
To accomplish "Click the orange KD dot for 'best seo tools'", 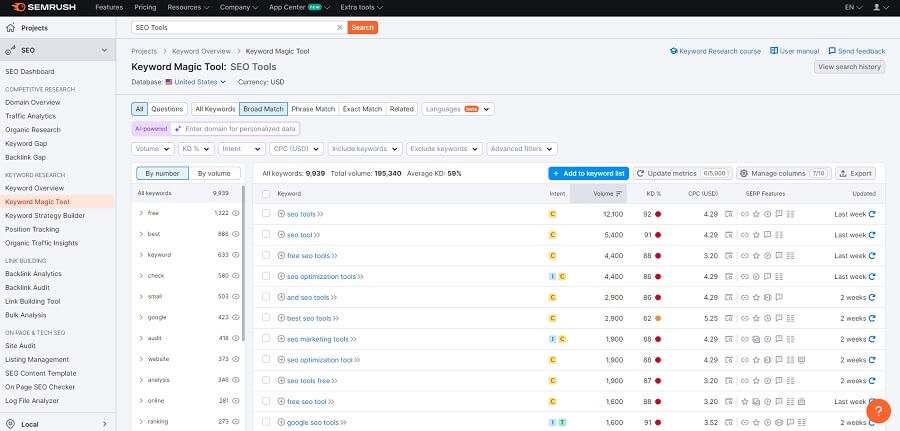I will (x=658, y=318).
